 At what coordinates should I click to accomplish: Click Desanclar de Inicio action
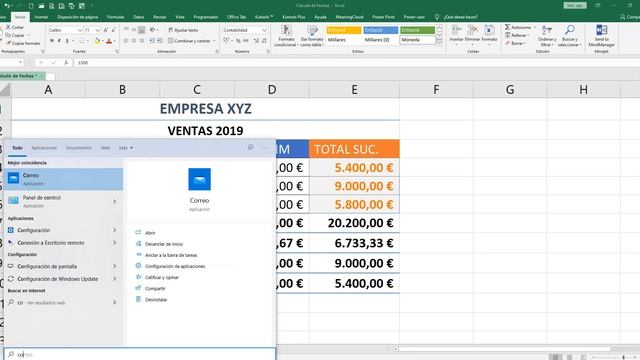[164, 244]
